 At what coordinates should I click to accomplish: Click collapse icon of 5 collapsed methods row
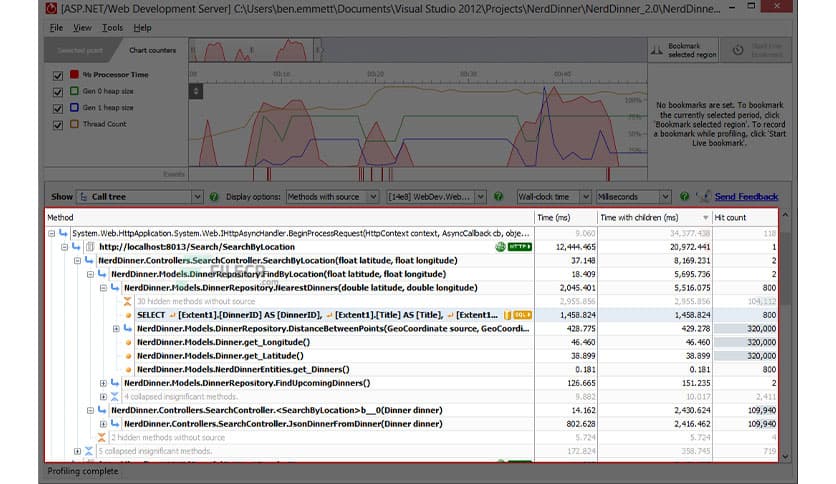pyautogui.click(x=89, y=451)
